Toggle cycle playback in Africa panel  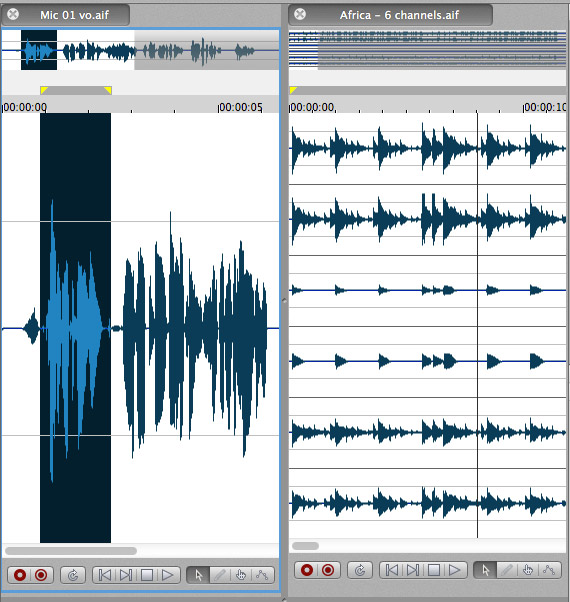click(360, 570)
